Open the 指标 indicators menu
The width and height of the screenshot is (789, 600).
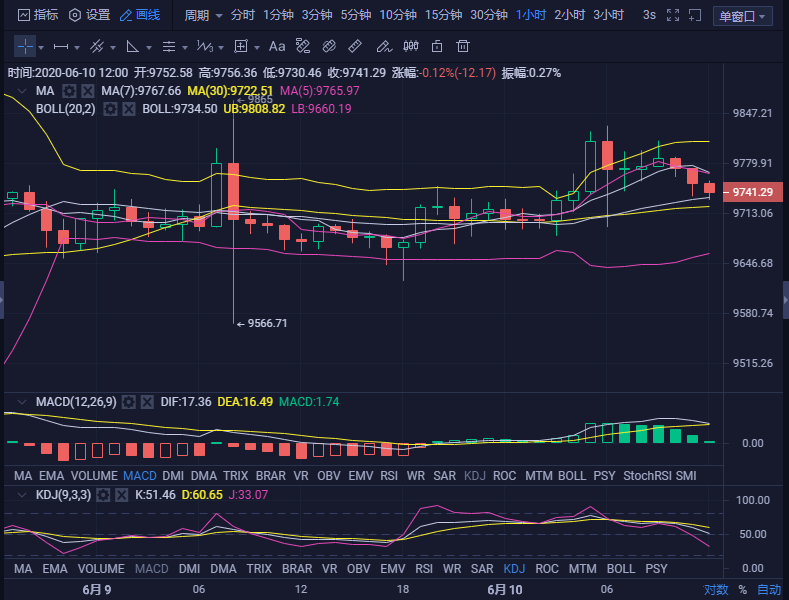pos(38,15)
